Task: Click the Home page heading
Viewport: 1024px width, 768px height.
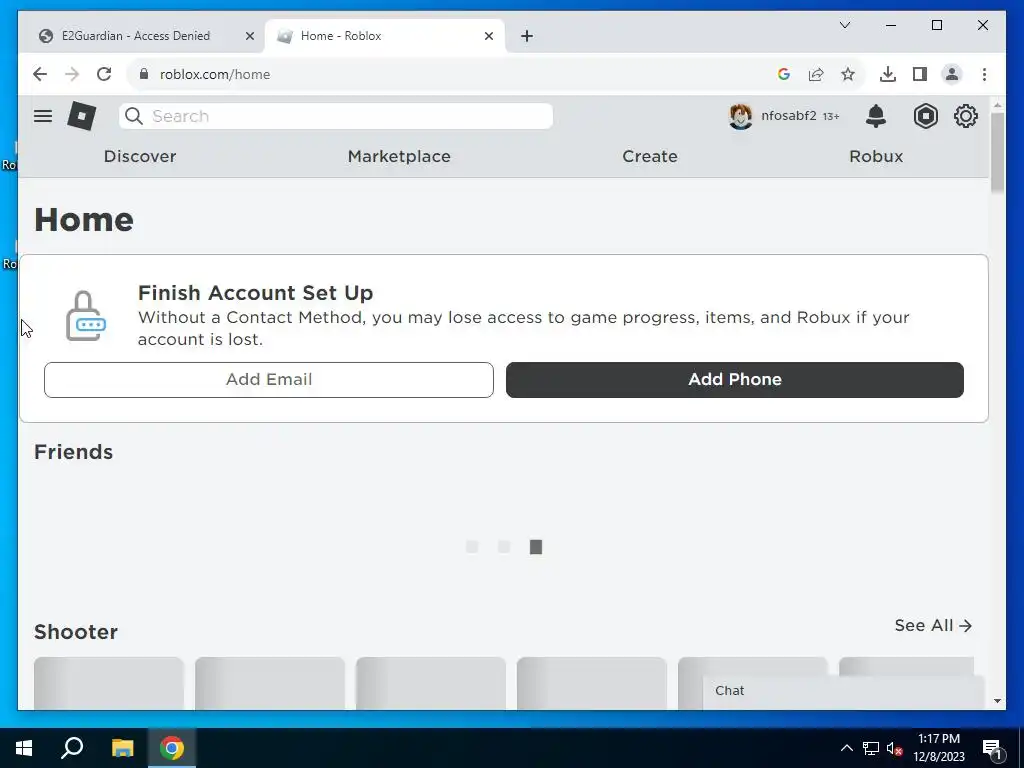Action: (x=84, y=220)
